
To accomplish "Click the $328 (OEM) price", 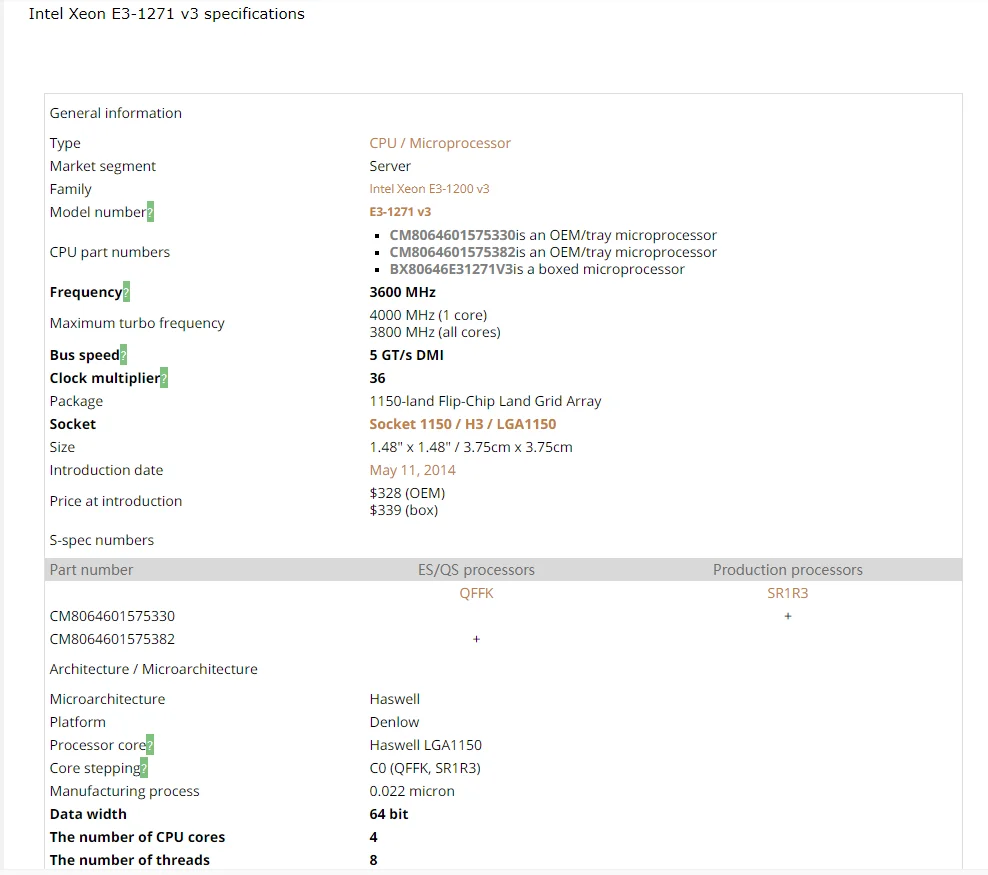I will pyautogui.click(x=407, y=493).
